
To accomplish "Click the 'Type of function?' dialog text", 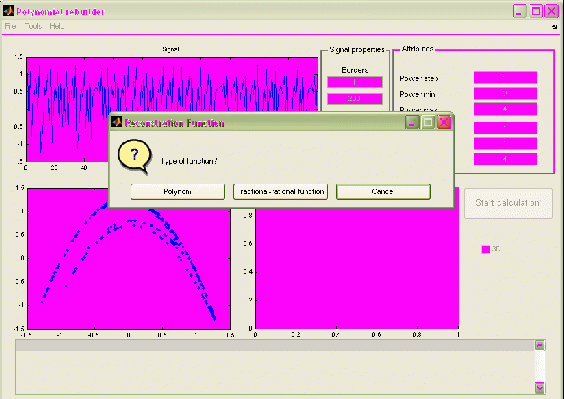I will (189, 161).
